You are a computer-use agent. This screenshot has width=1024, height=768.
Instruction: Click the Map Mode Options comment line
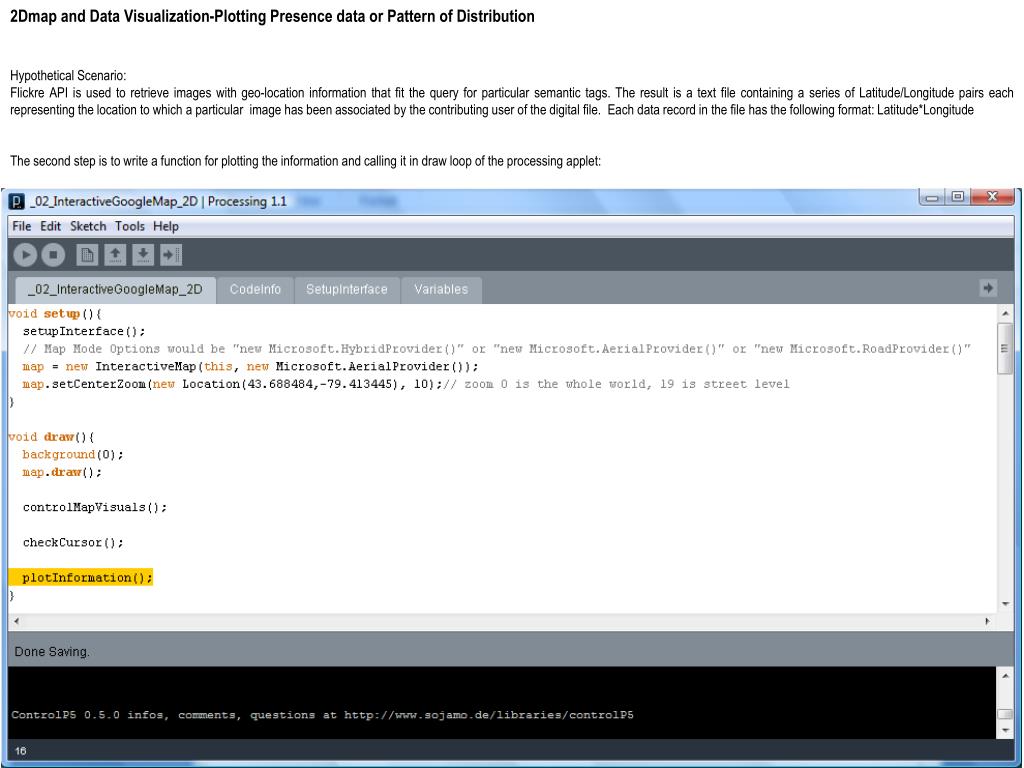(x=496, y=349)
